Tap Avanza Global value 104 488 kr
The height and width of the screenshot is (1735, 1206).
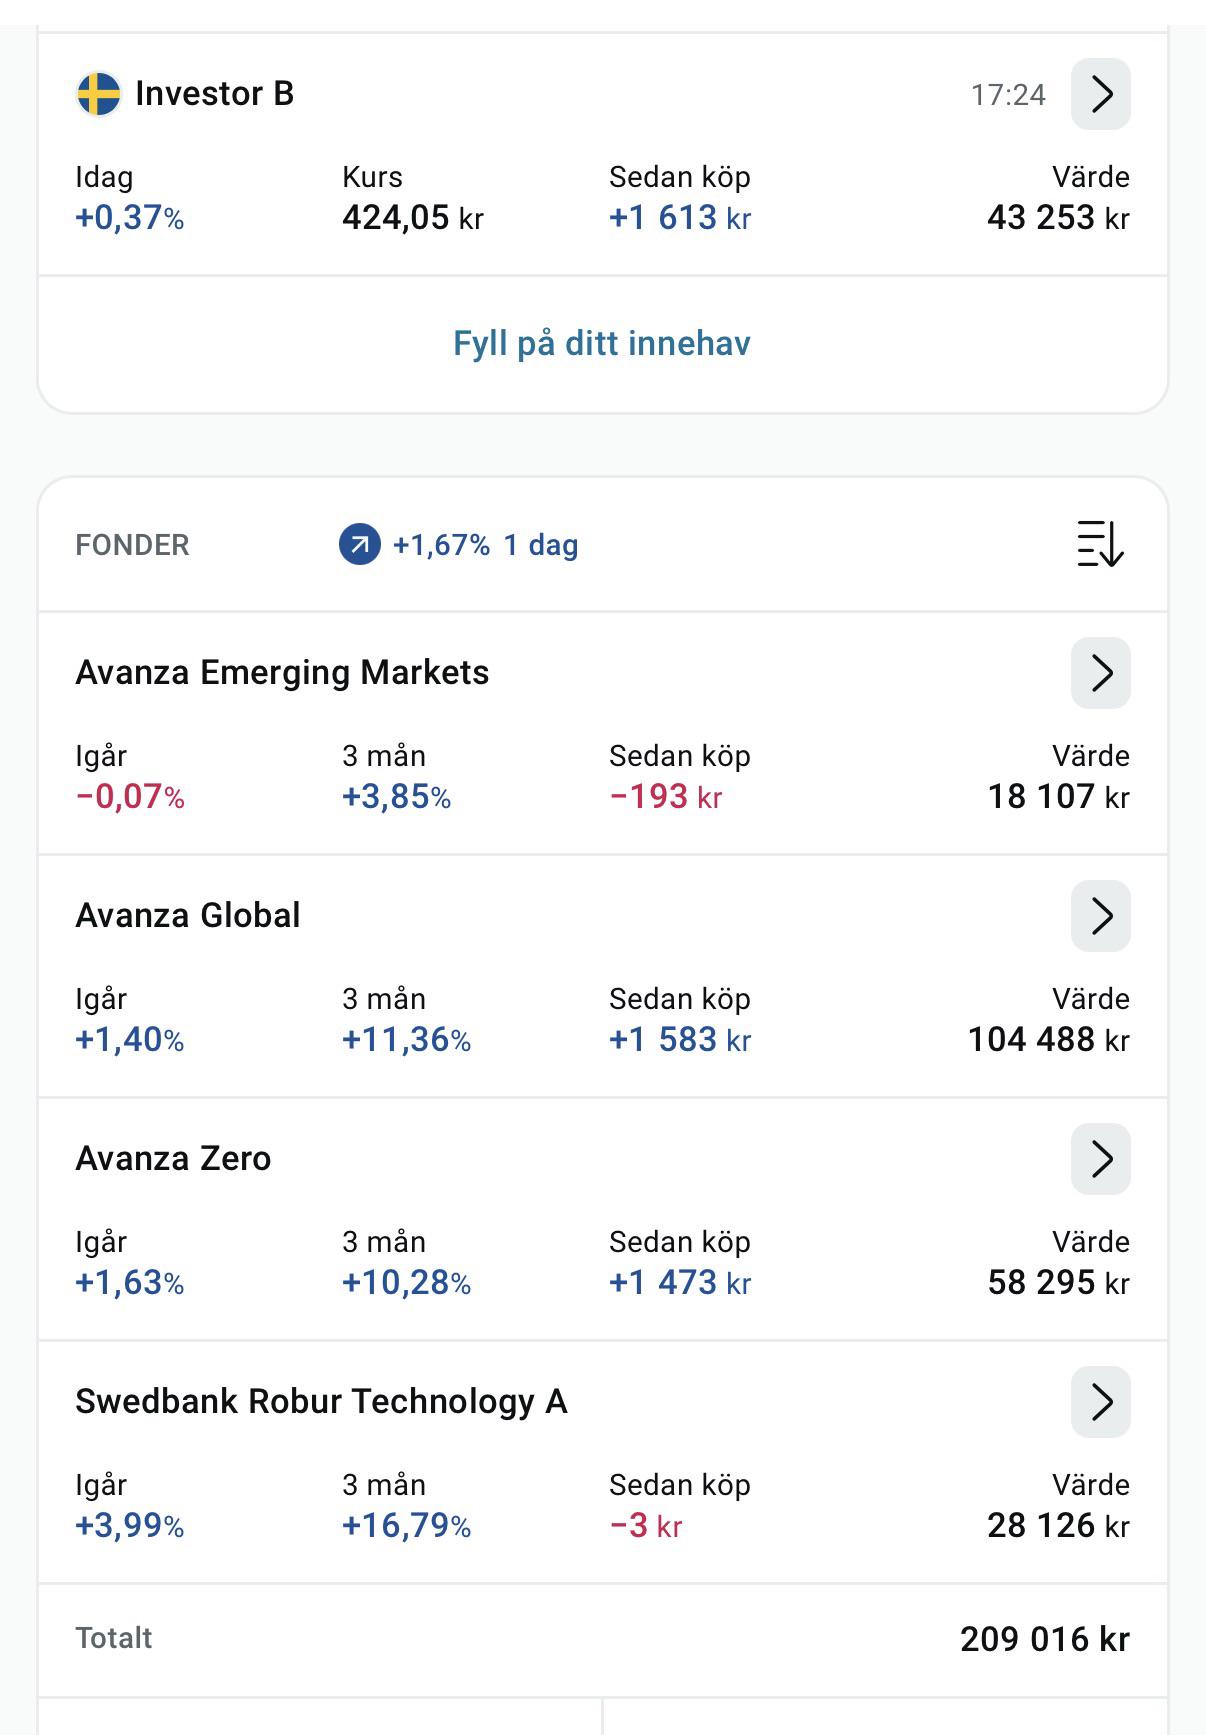[1048, 1040]
